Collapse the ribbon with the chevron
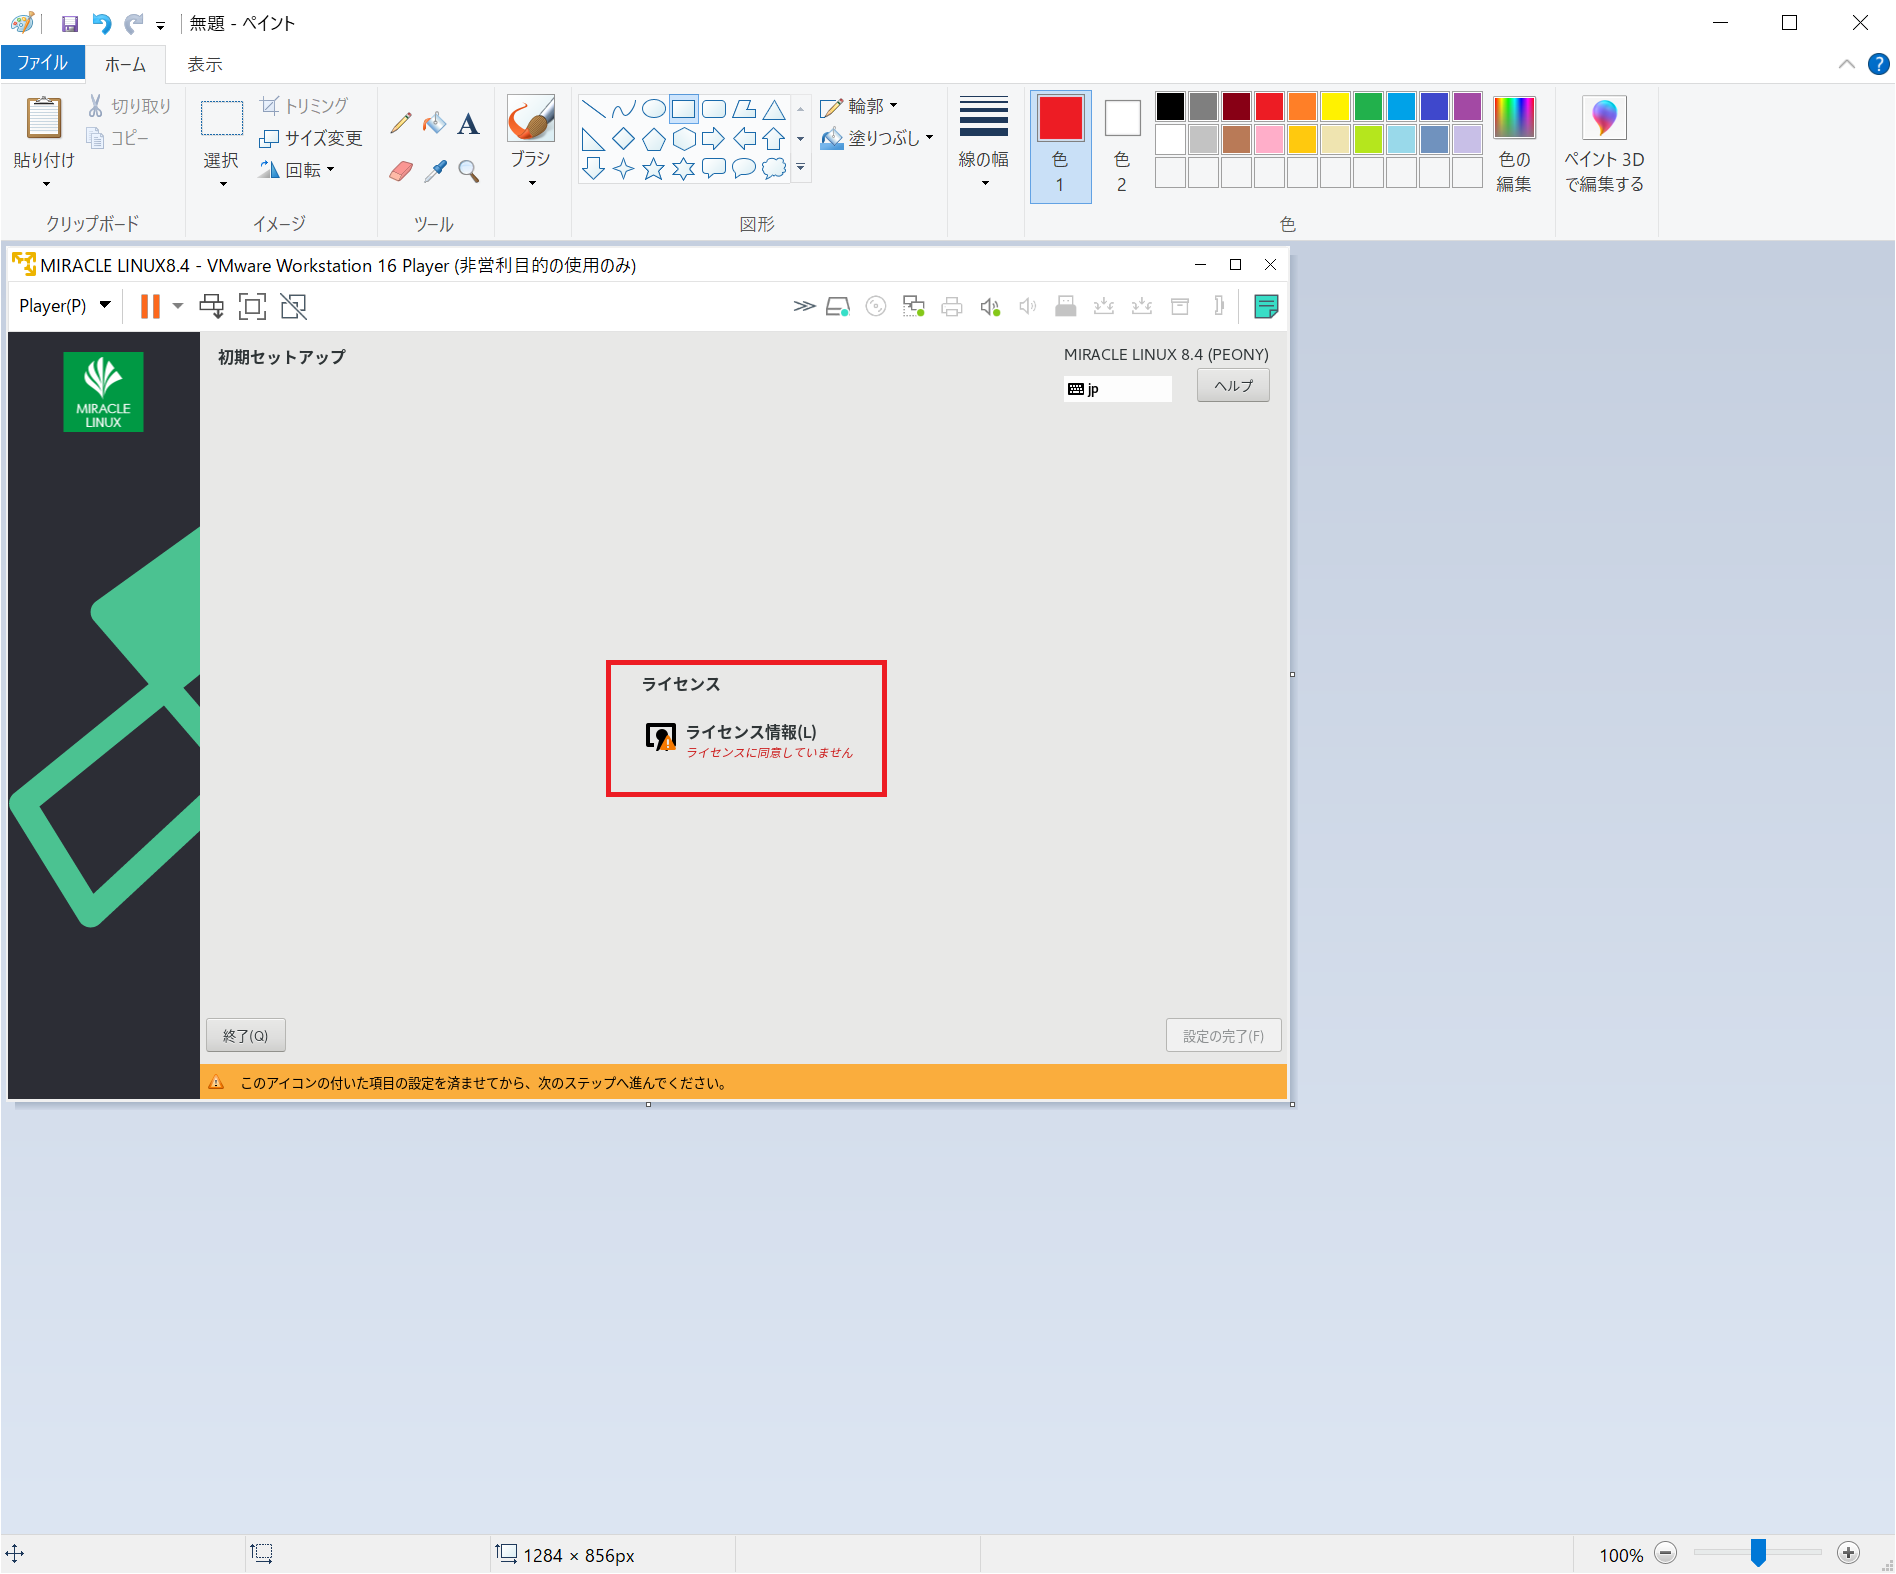Screen dimensions: 1896x1574 coord(1846,64)
